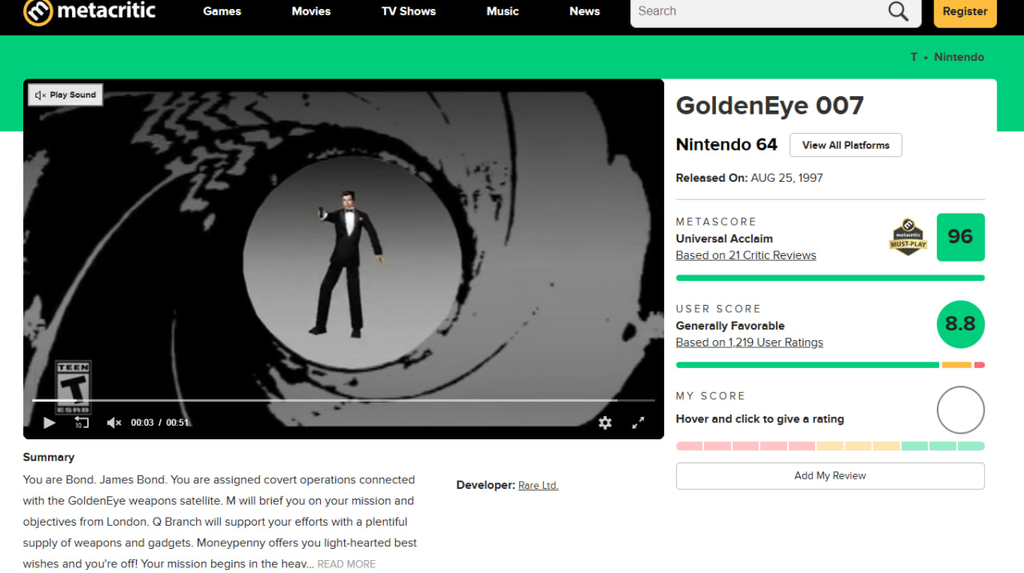The image size is (1024, 573).
Task: Click the 8.8 user score circle
Action: tap(961, 324)
